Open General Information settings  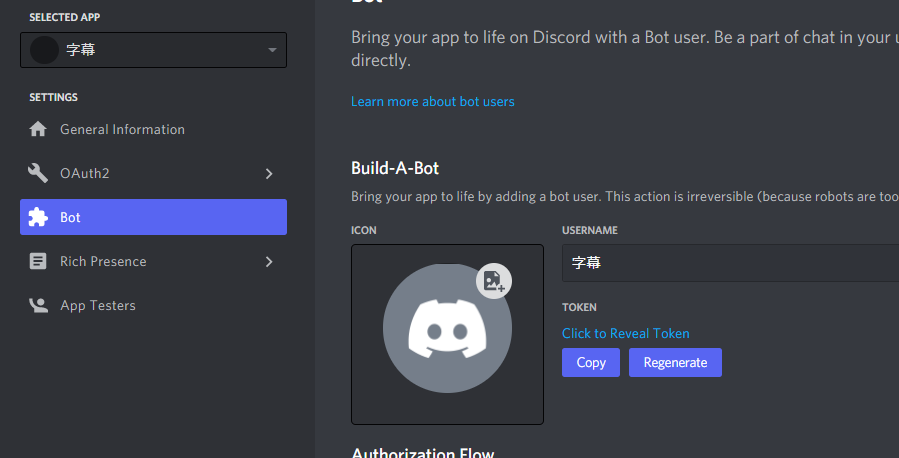tap(153, 130)
